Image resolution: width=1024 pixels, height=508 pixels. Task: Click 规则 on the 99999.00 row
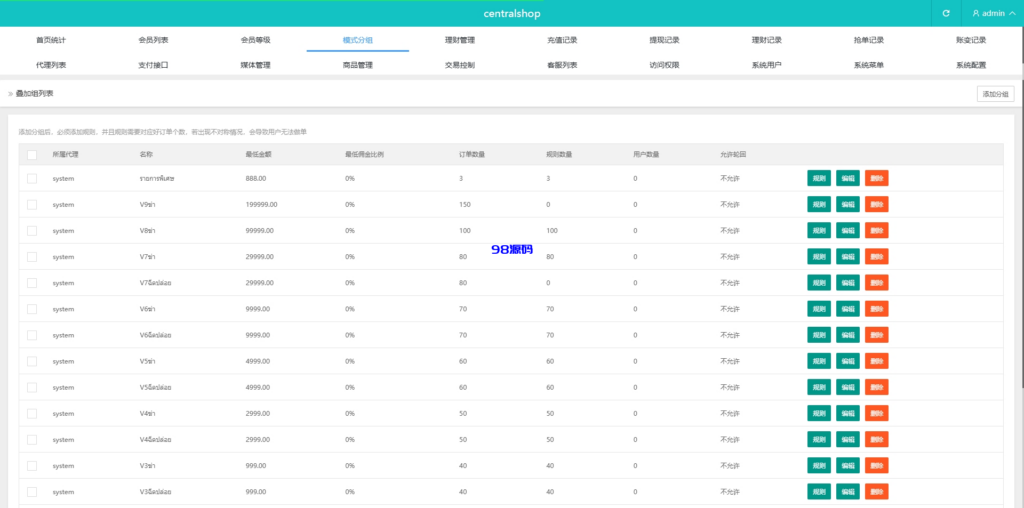[x=819, y=230]
